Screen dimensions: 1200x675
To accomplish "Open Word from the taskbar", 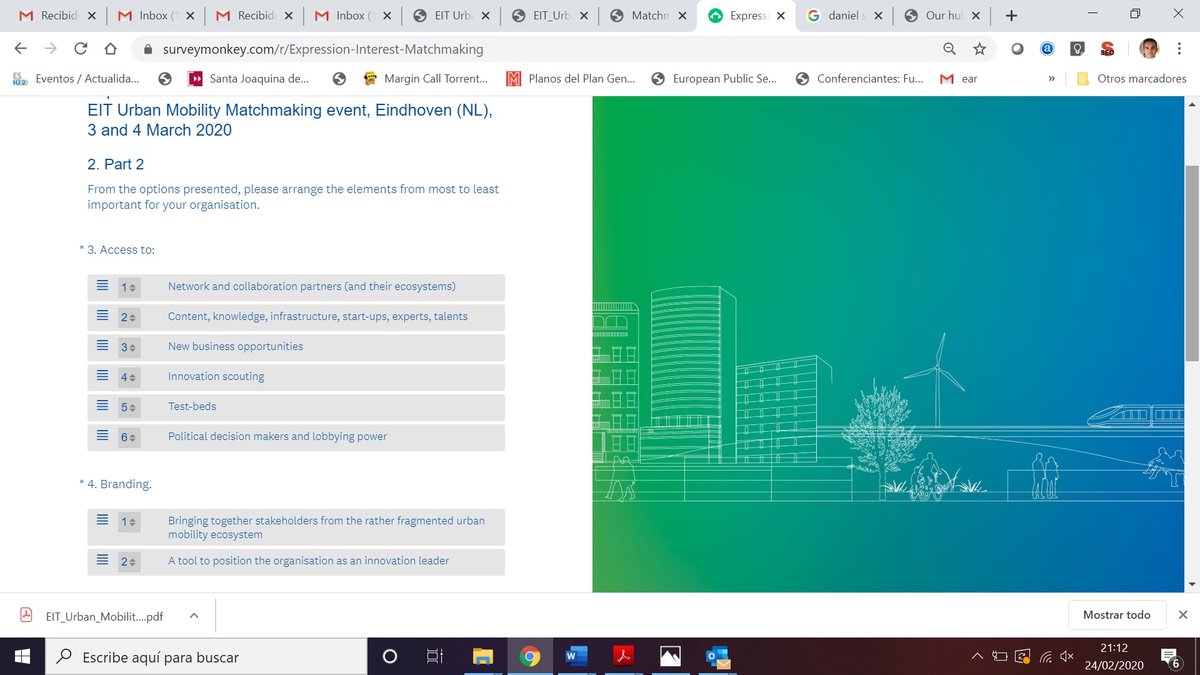I will pos(577,657).
